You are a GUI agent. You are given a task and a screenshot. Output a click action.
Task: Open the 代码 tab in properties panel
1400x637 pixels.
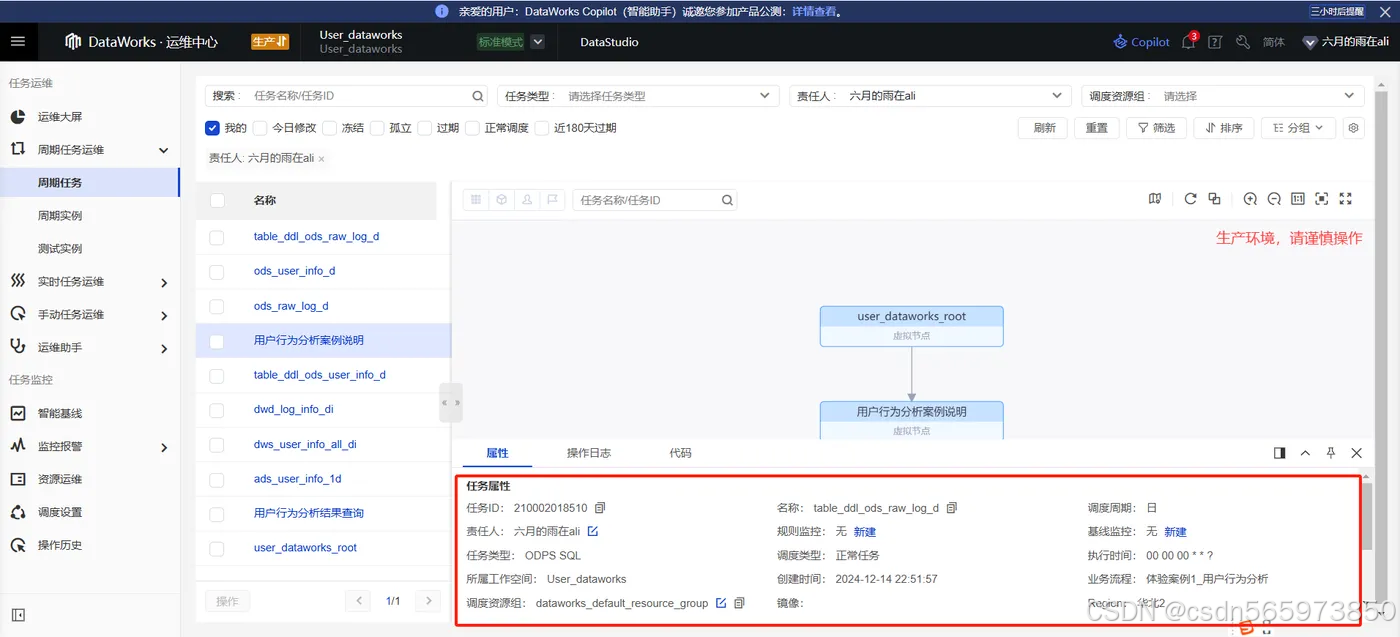(x=680, y=453)
